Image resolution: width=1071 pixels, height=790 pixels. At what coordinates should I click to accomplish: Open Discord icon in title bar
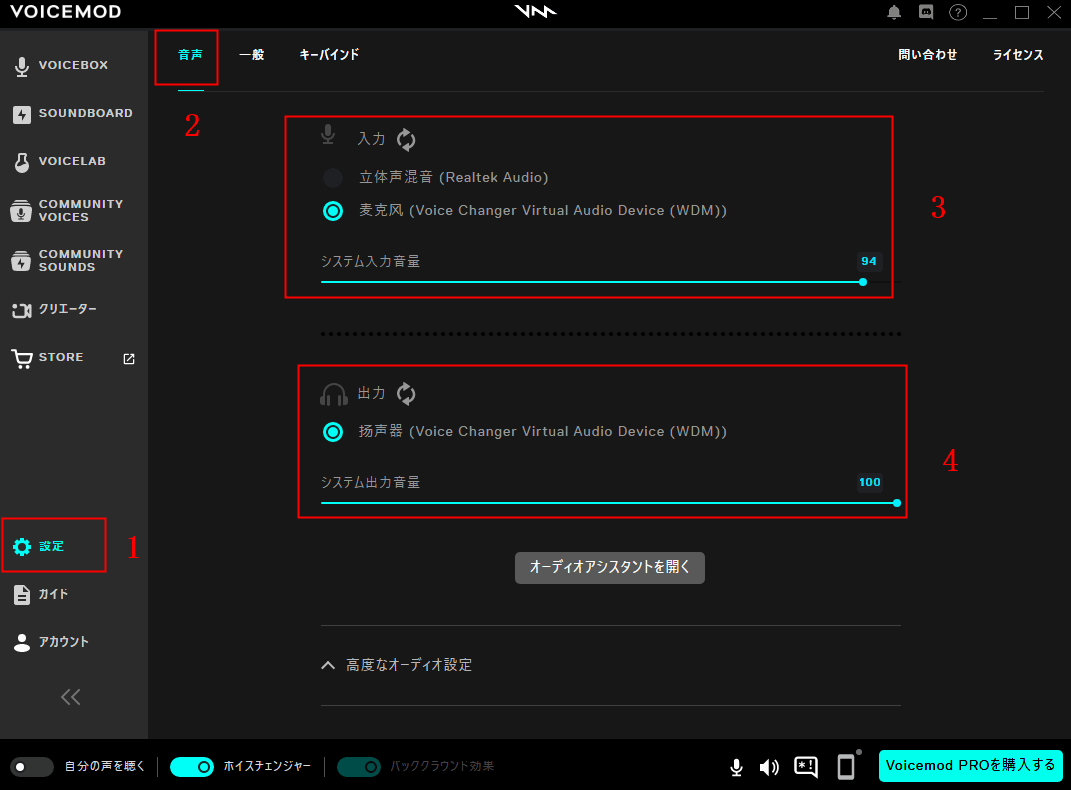(926, 12)
